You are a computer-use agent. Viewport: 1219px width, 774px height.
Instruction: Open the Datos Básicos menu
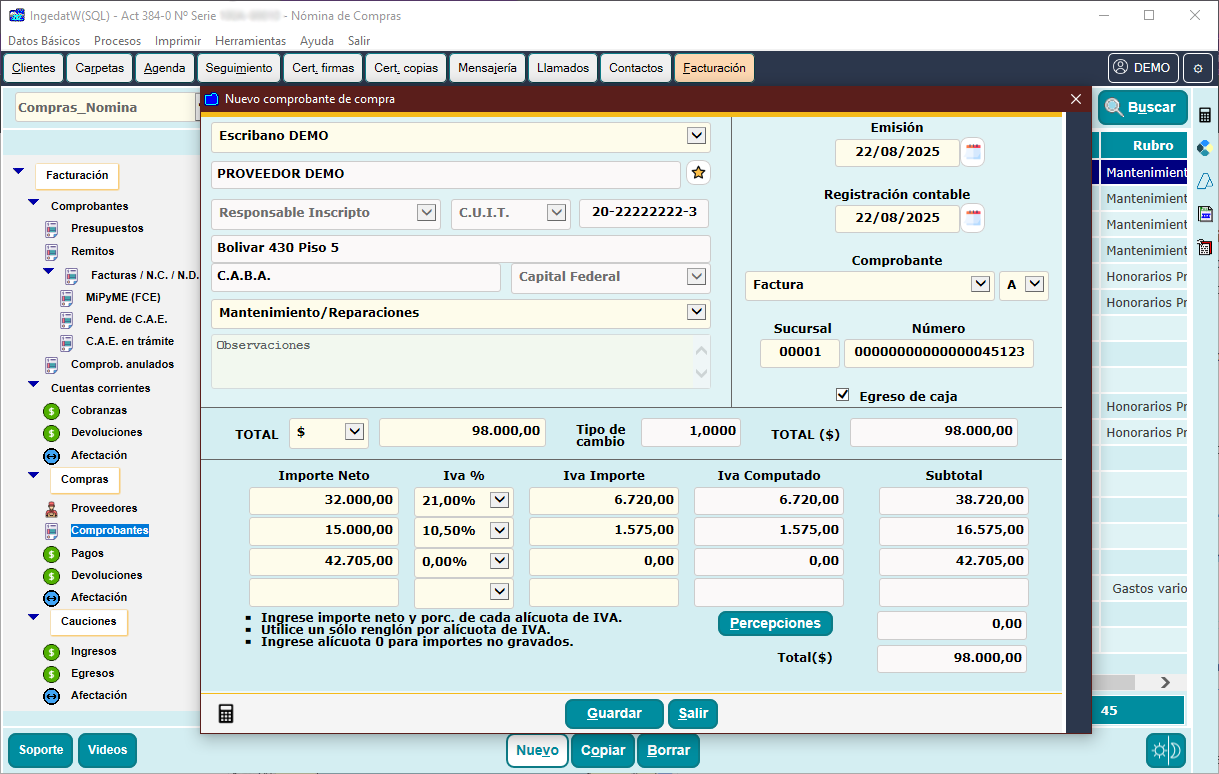click(44, 41)
